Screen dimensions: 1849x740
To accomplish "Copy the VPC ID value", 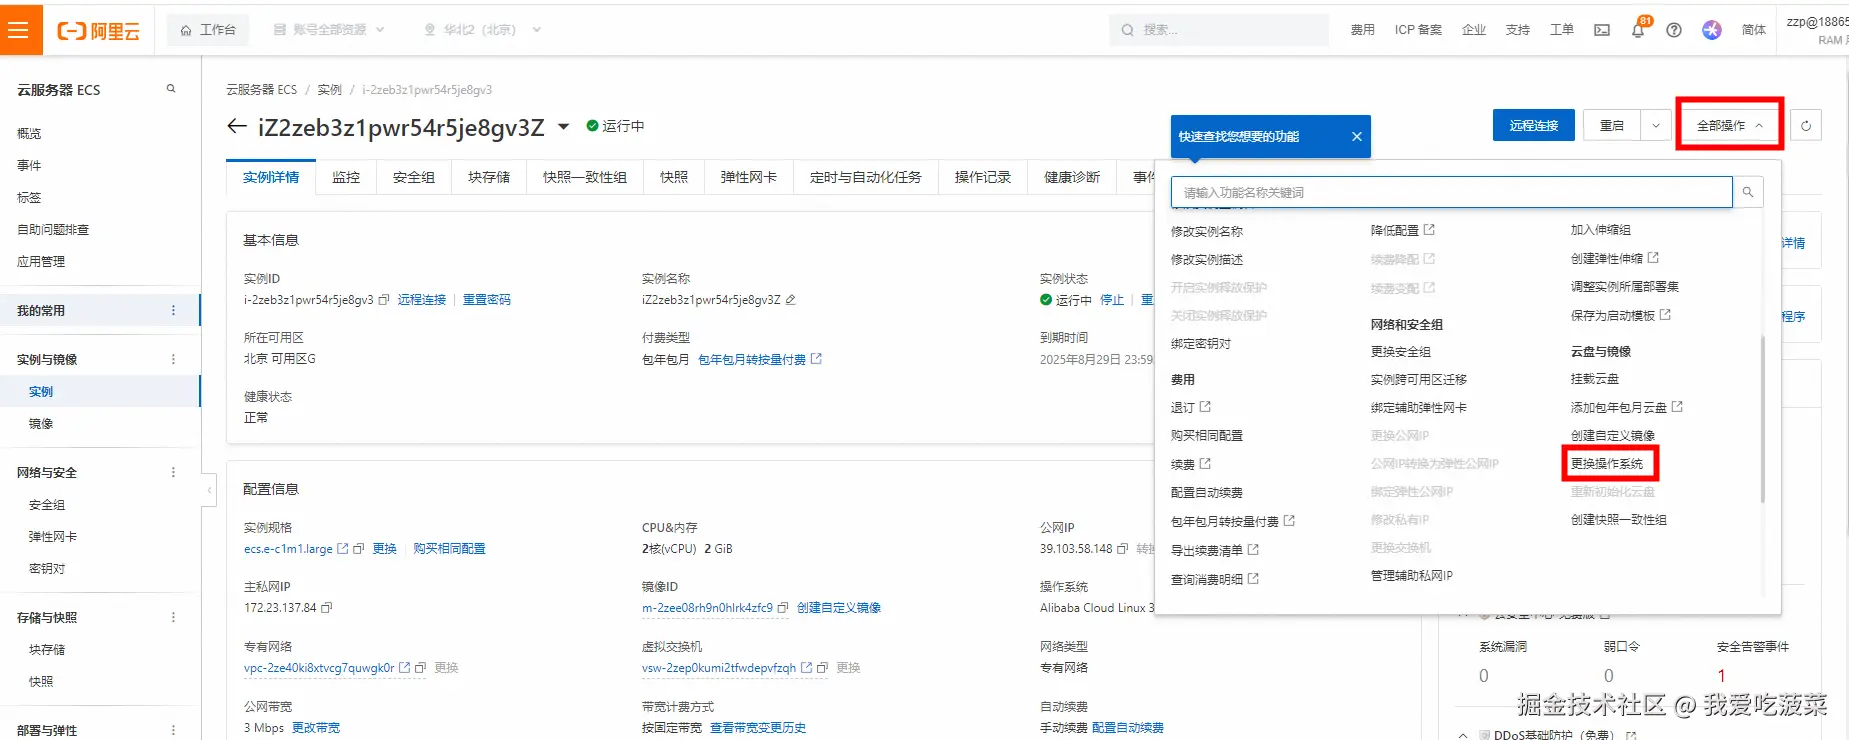I will point(421,668).
